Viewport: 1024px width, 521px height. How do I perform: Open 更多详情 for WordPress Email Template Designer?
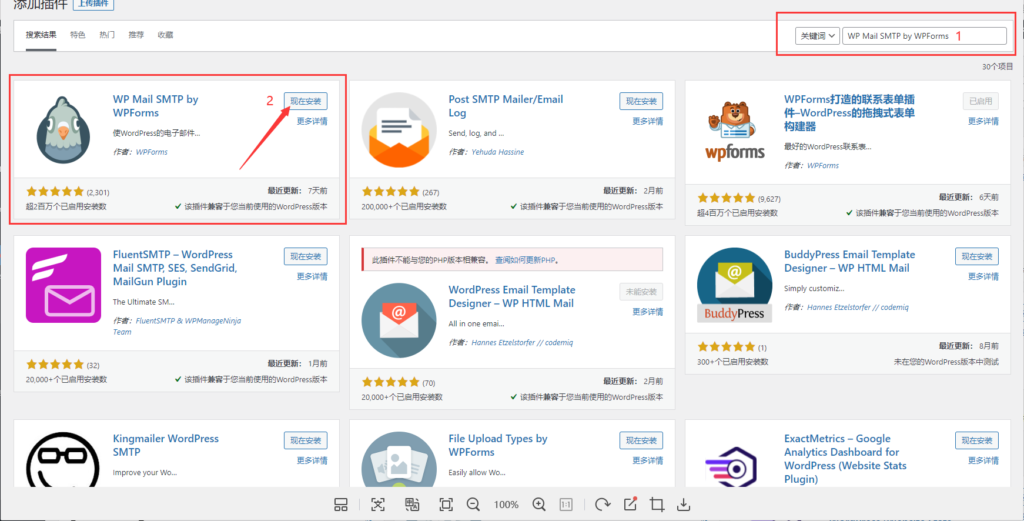pos(648,311)
